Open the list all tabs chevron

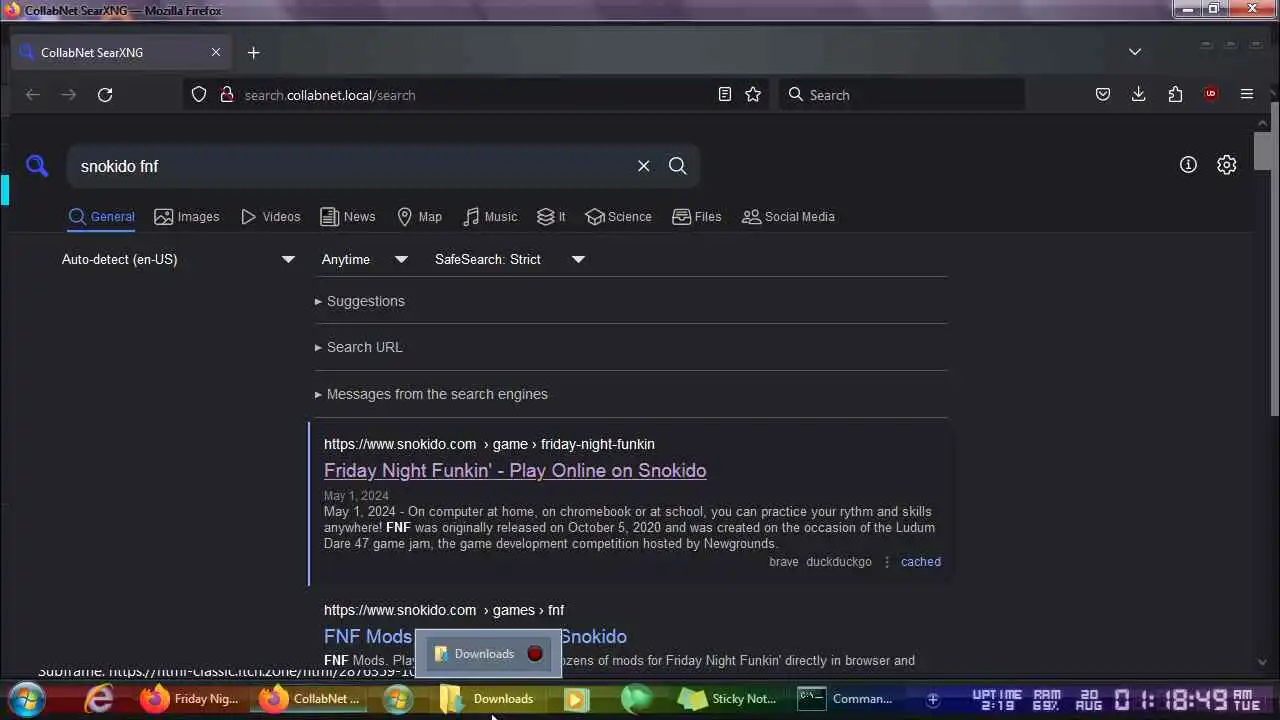tap(1135, 52)
